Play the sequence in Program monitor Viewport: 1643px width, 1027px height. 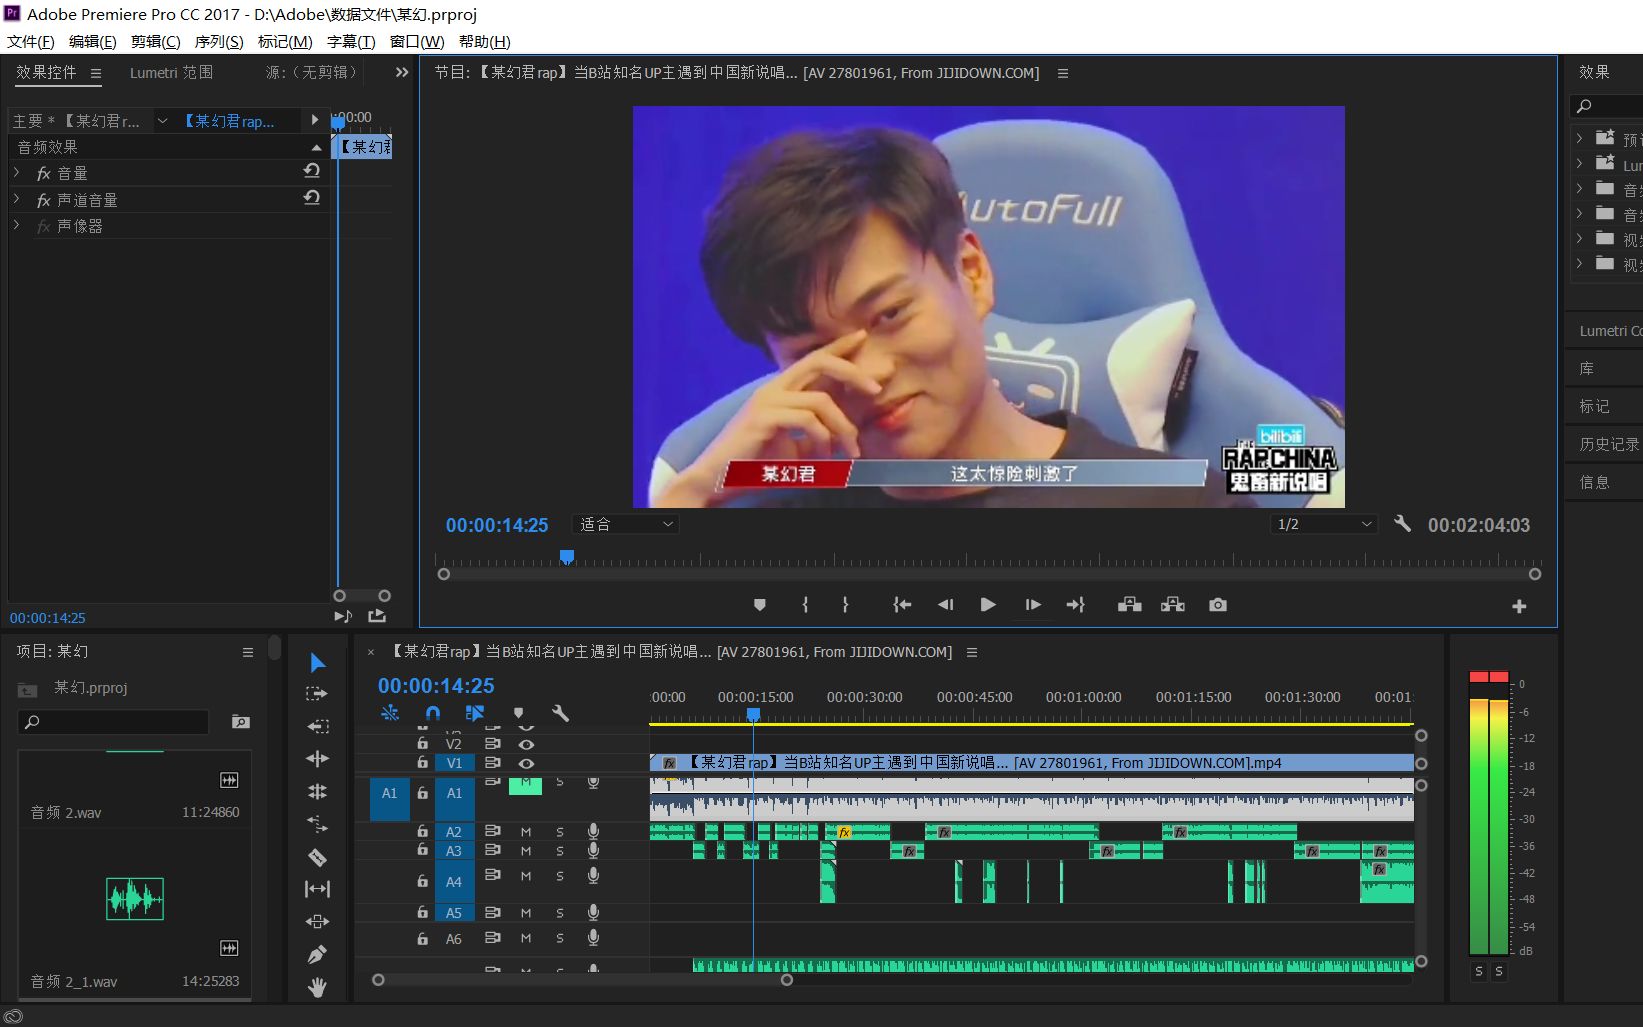click(x=988, y=605)
